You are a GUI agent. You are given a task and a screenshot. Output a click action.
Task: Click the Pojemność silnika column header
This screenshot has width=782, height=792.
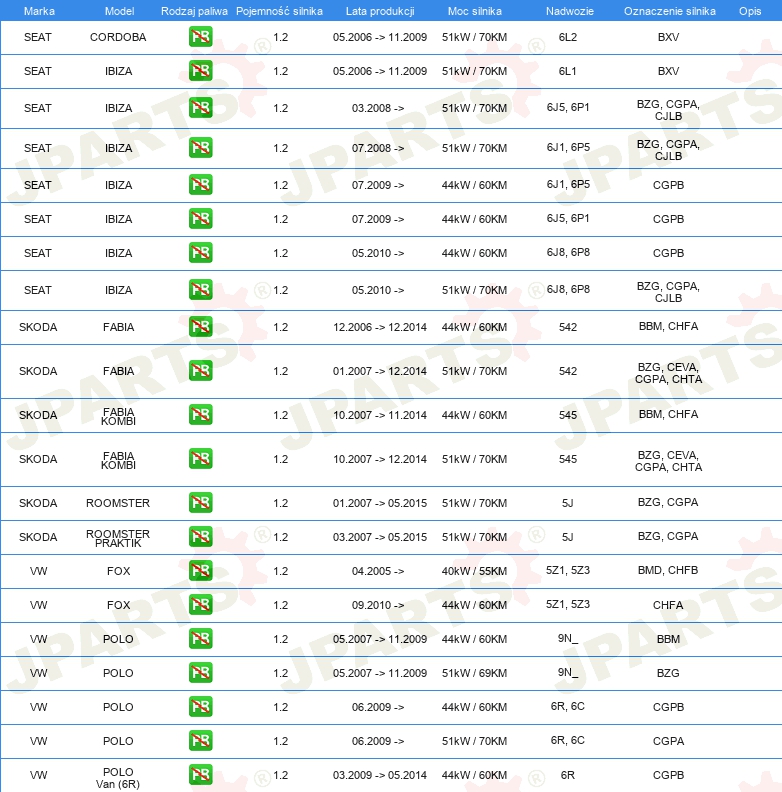(x=279, y=11)
